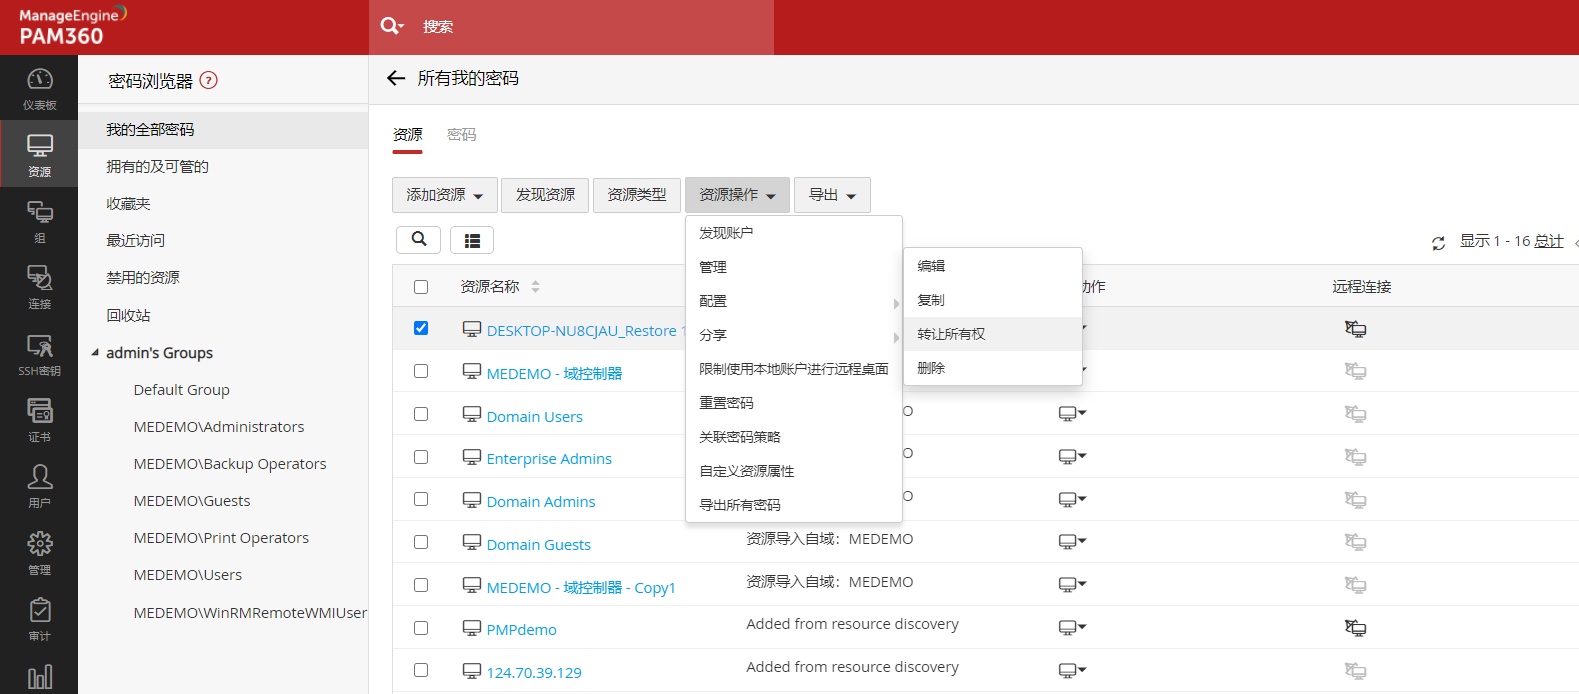
Task: Toggle the select-all checkbox in table header
Action: tap(421, 287)
